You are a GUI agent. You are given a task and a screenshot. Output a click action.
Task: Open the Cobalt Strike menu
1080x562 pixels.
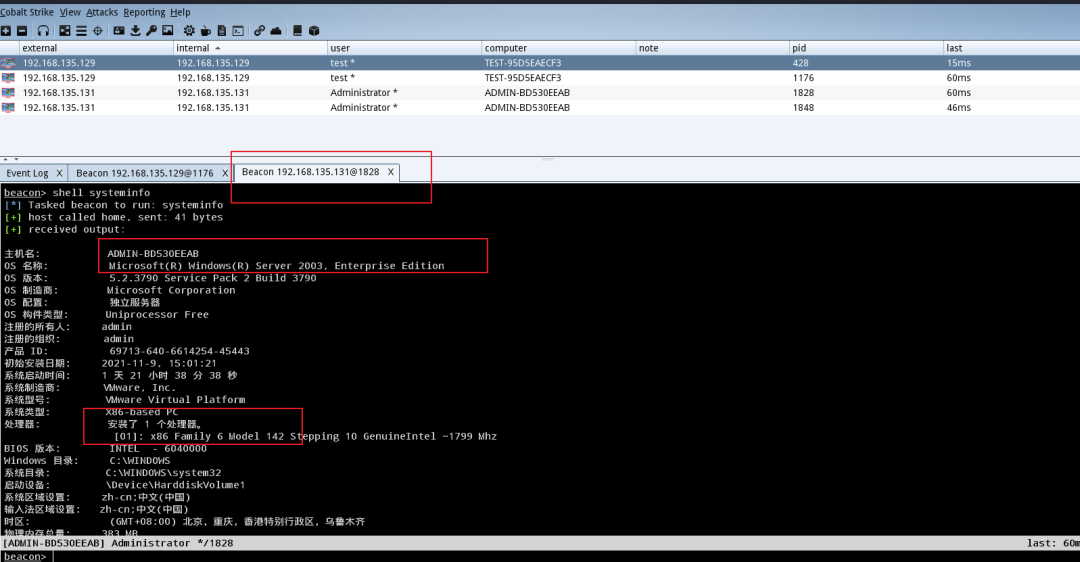pos(27,12)
